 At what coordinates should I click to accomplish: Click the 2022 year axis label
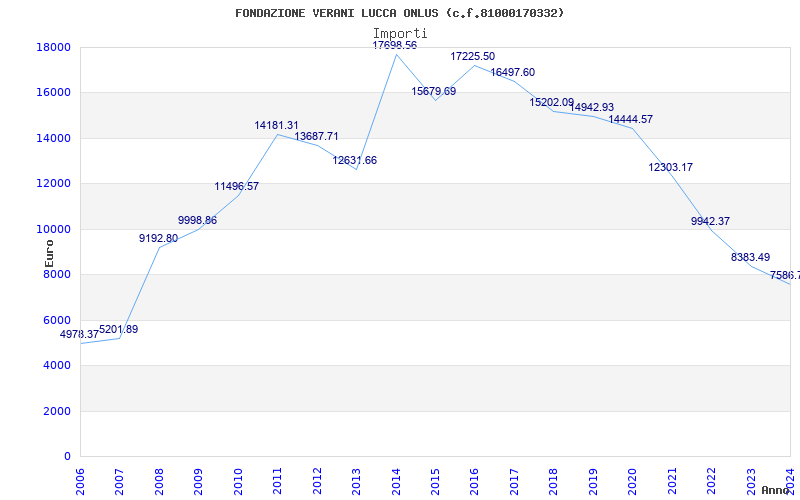point(712,481)
